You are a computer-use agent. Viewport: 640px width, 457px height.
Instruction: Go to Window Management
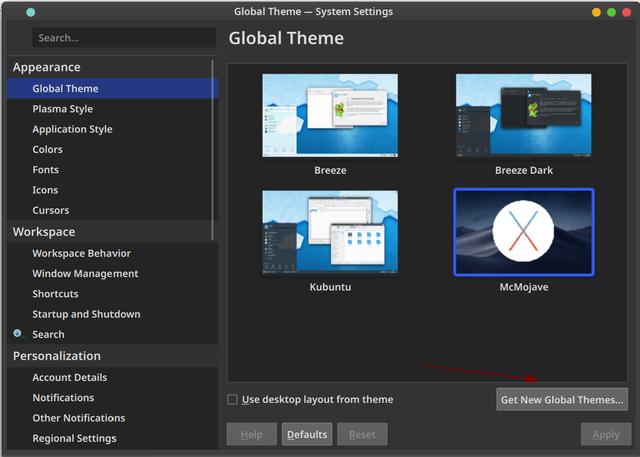pyautogui.click(x=112, y=274)
